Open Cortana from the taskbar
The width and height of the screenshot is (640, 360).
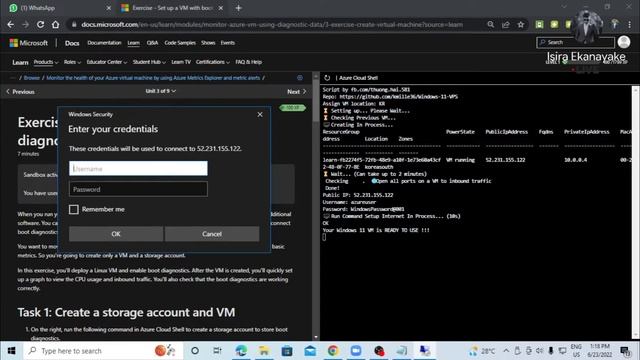coord(195,351)
